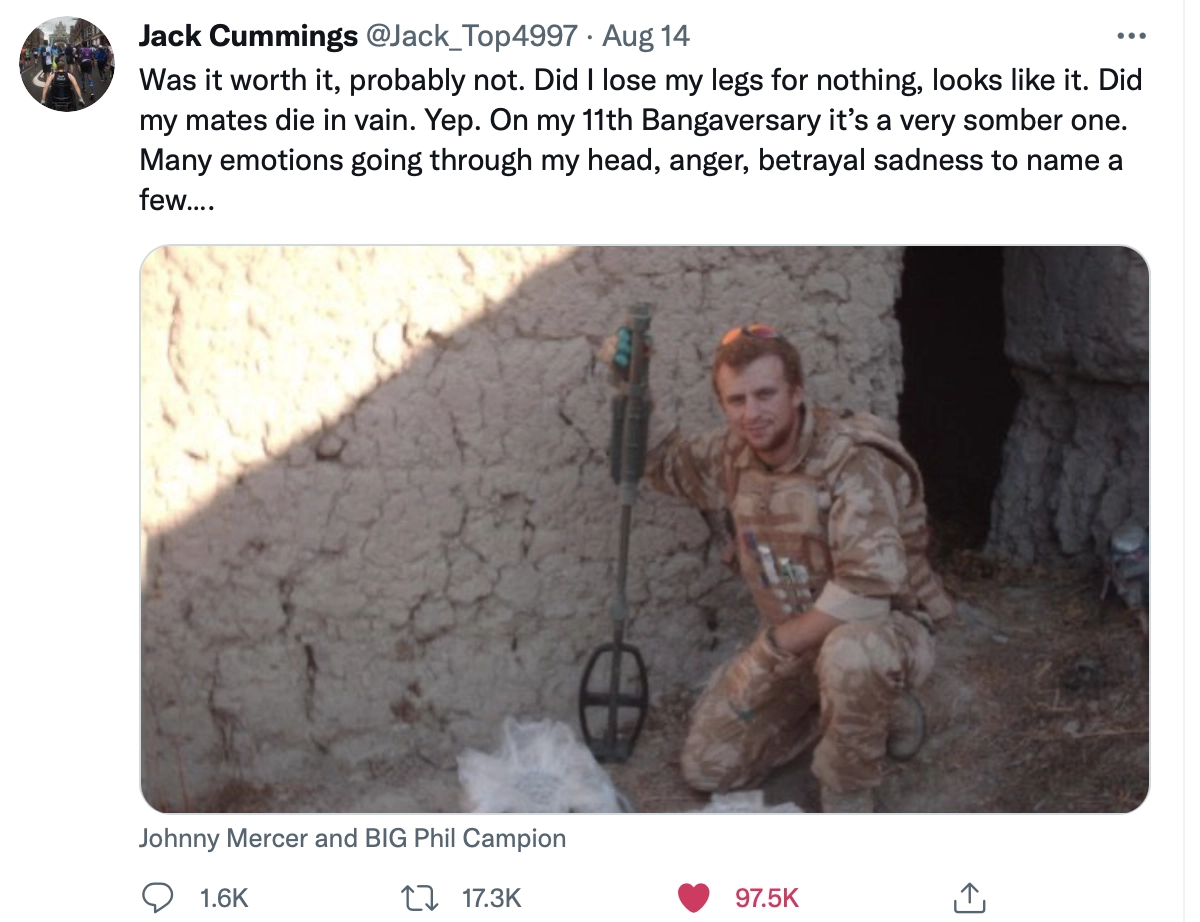Unlike the tweet via red heart
The width and height of the screenshot is (1200, 922).
click(693, 897)
